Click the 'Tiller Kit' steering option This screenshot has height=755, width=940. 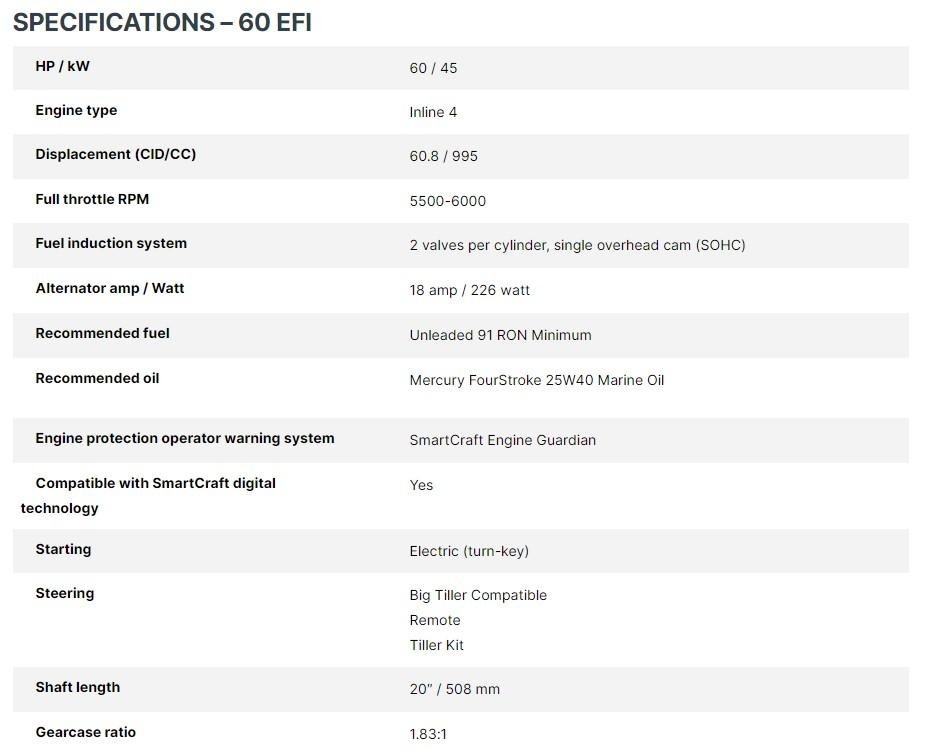click(x=436, y=645)
